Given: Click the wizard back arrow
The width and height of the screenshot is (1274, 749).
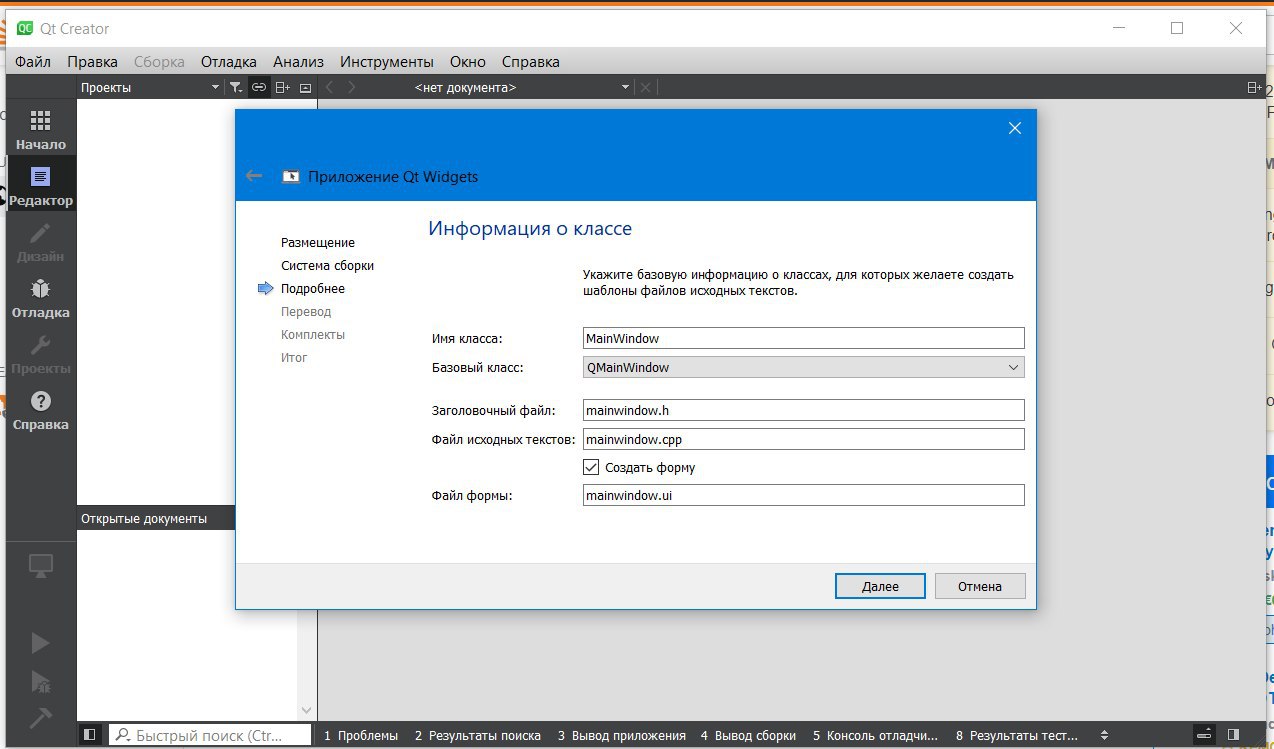Looking at the screenshot, I should tap(254, 176).
